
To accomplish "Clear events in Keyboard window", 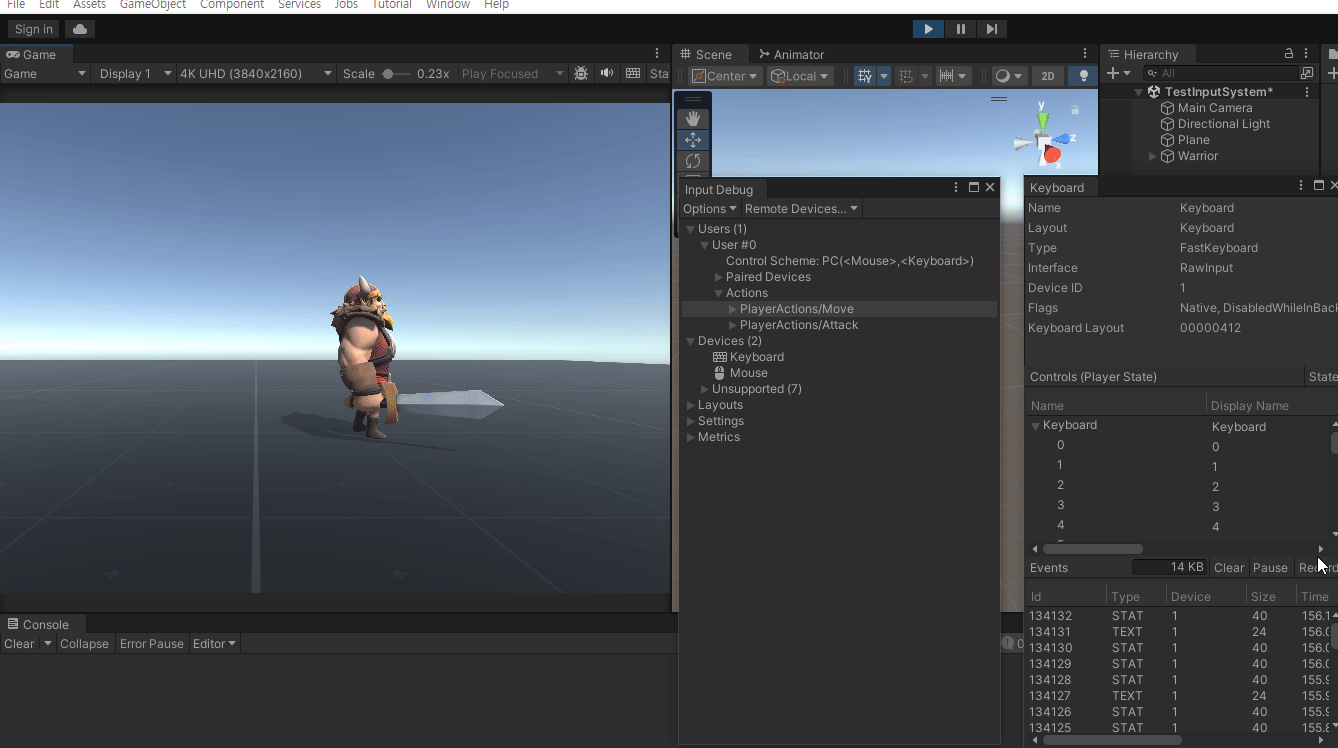I will tap(1229, 568).
